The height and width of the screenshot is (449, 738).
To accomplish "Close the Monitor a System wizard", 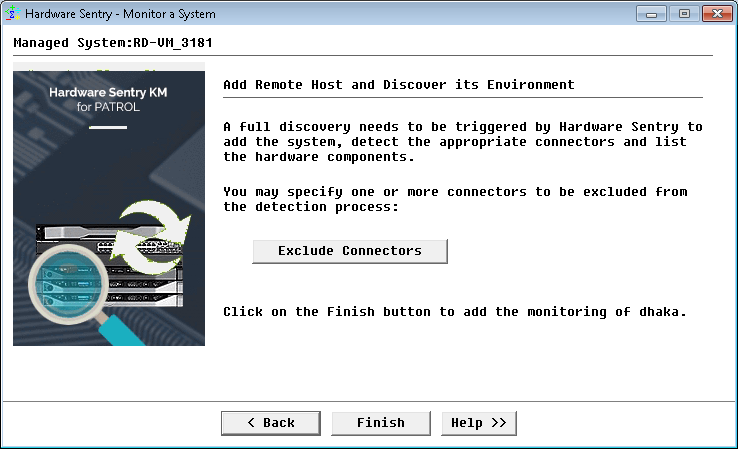I will click(717, 14).
